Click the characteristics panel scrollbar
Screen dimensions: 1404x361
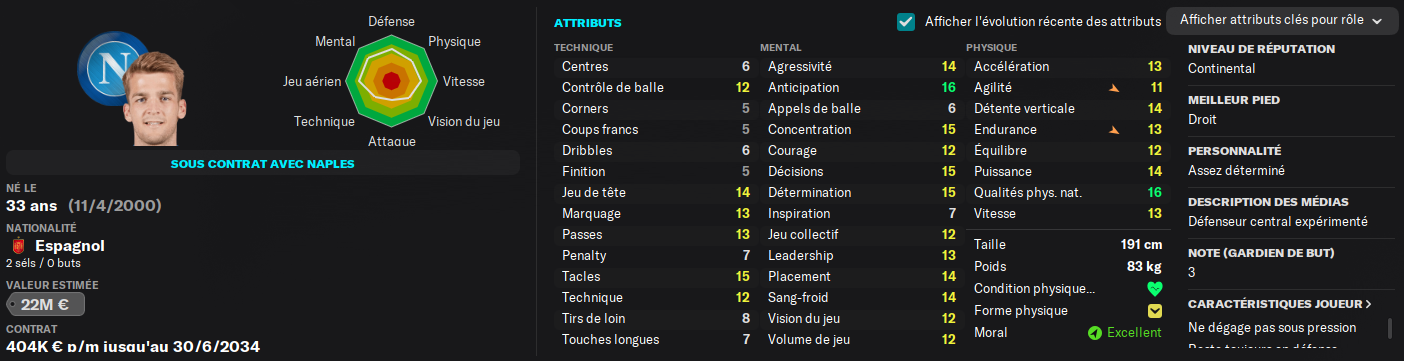(1388, 329)
